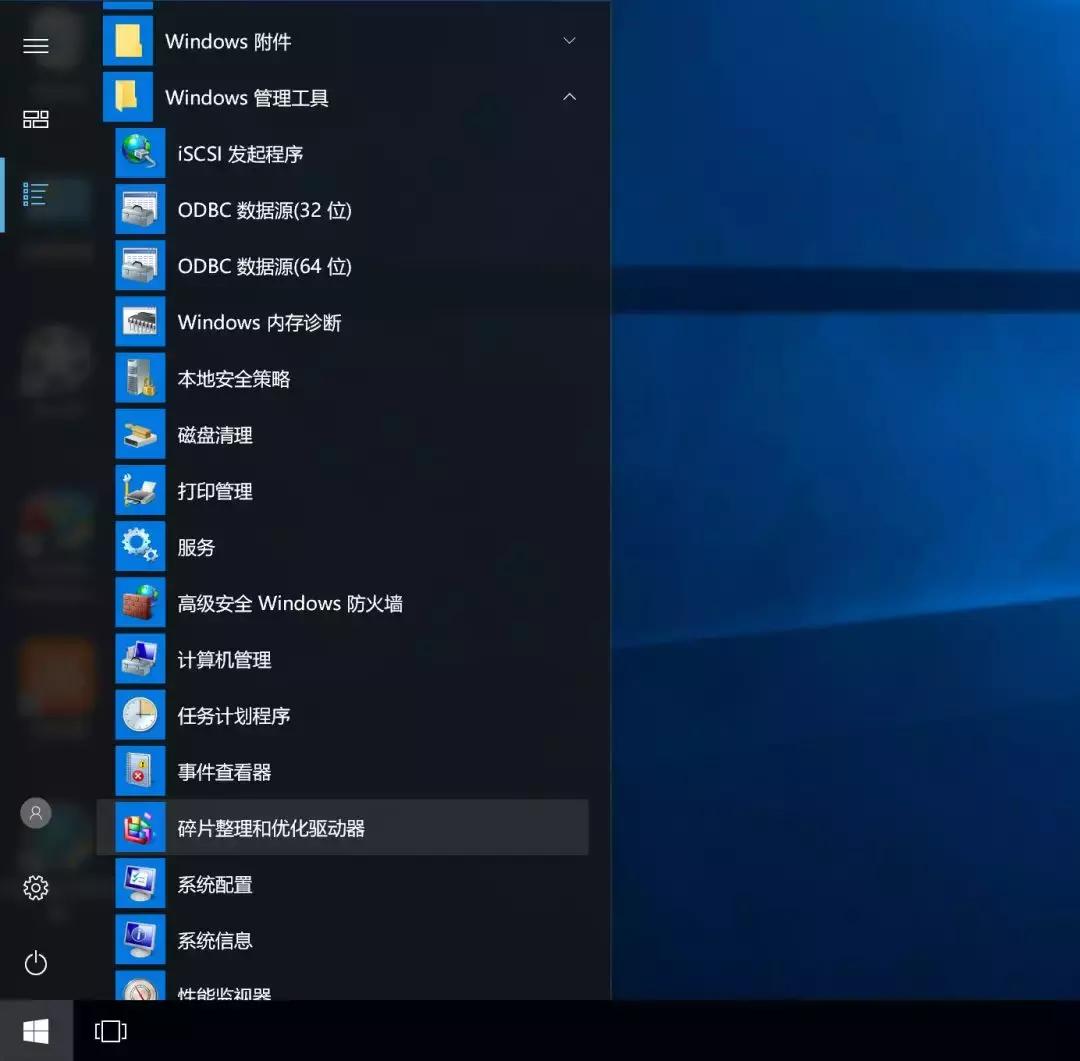Screen dimensions: 1080x1061
Task: Open 事件查看器 icon
Action: tap(140, 771)
